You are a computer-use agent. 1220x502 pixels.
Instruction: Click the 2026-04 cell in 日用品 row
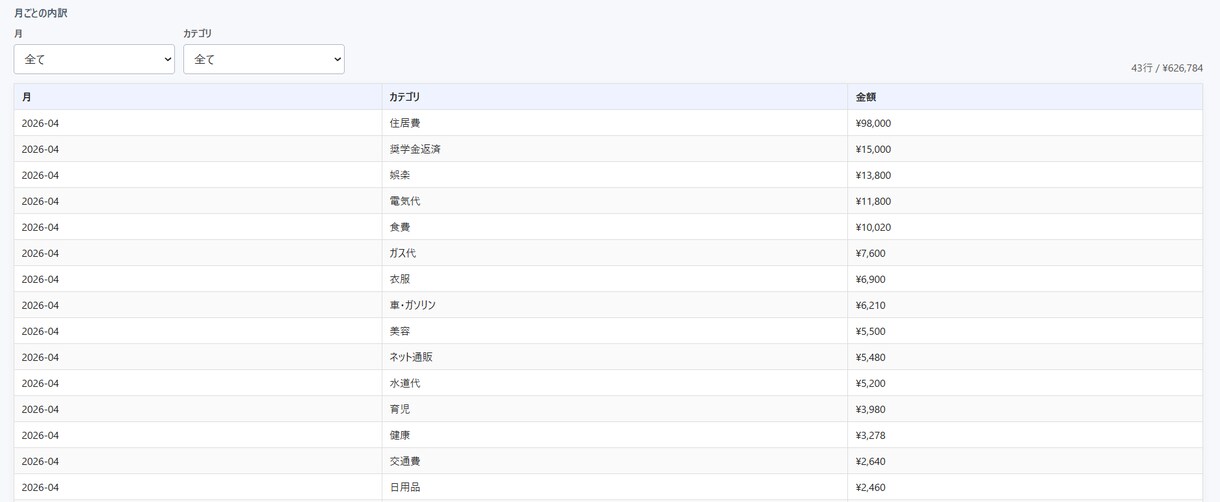click(x=198, y=487)
